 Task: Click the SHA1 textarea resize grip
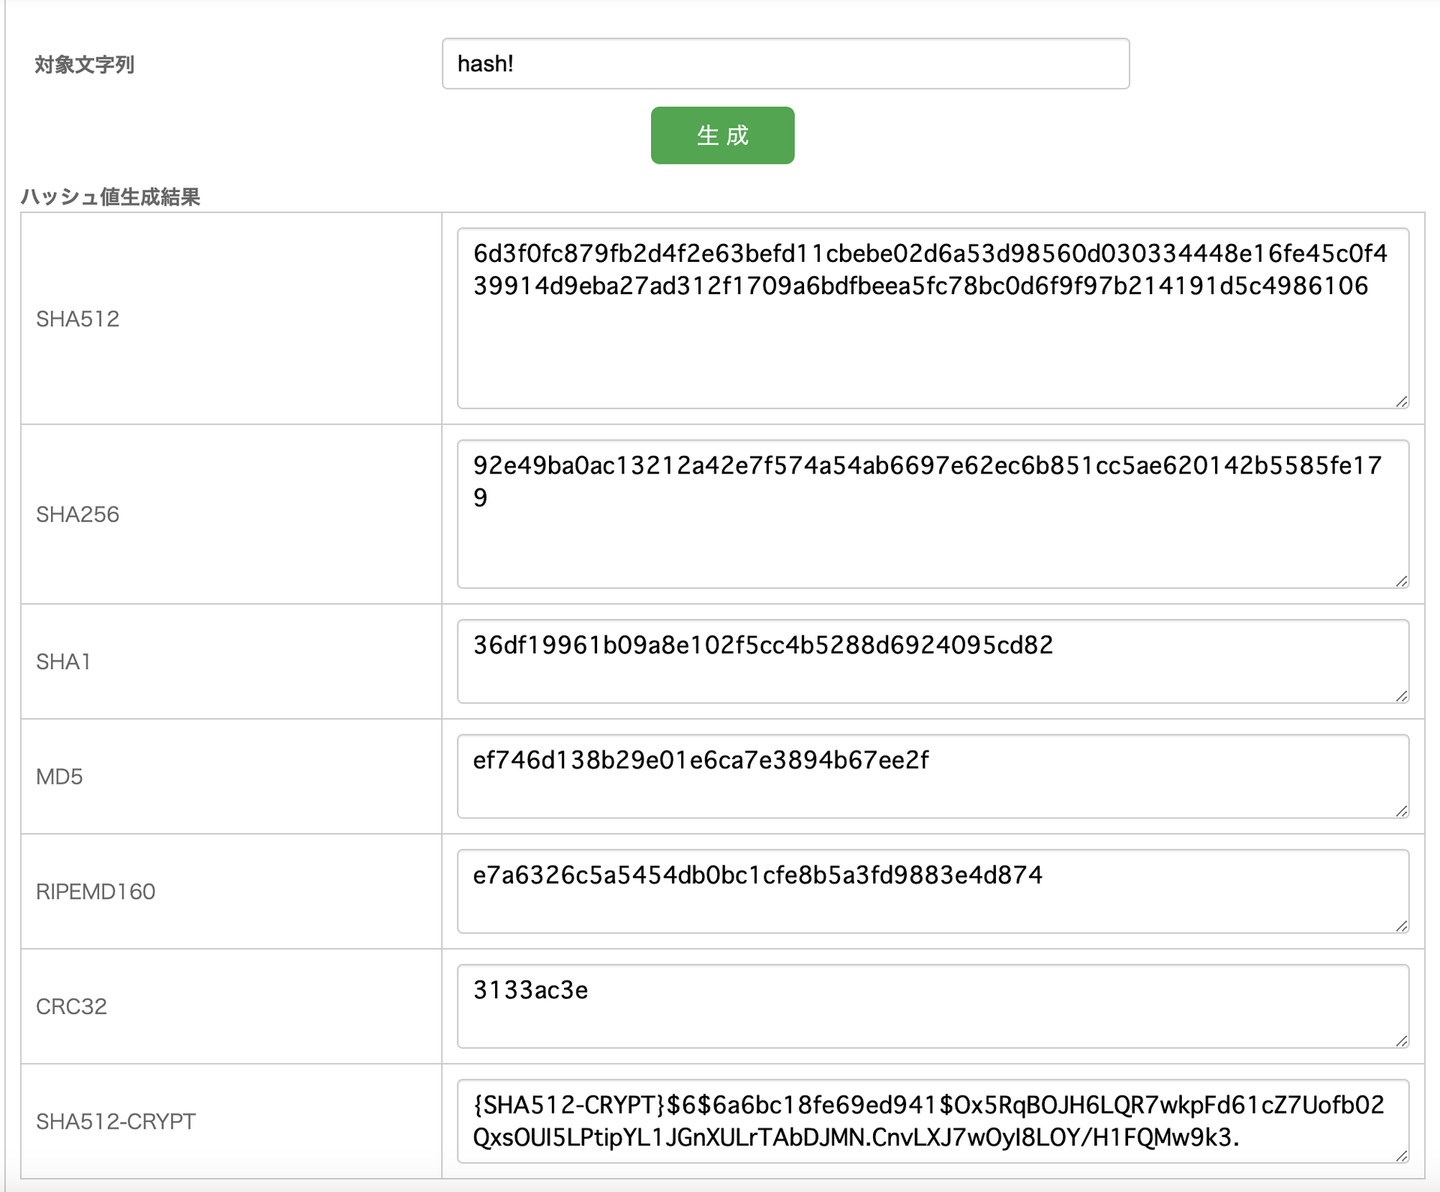tap(1402, 696)
